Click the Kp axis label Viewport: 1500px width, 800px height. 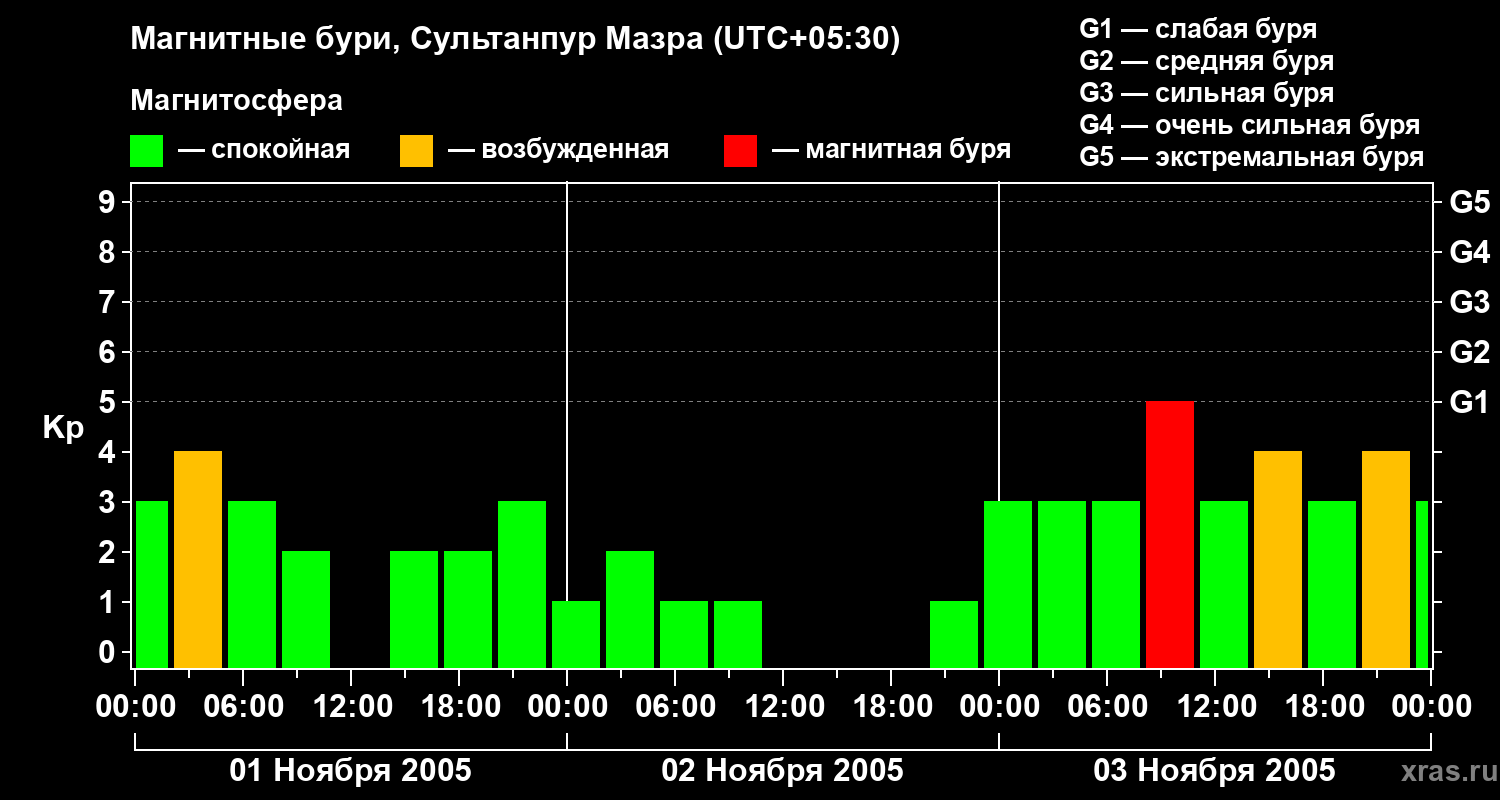[63, 429]
